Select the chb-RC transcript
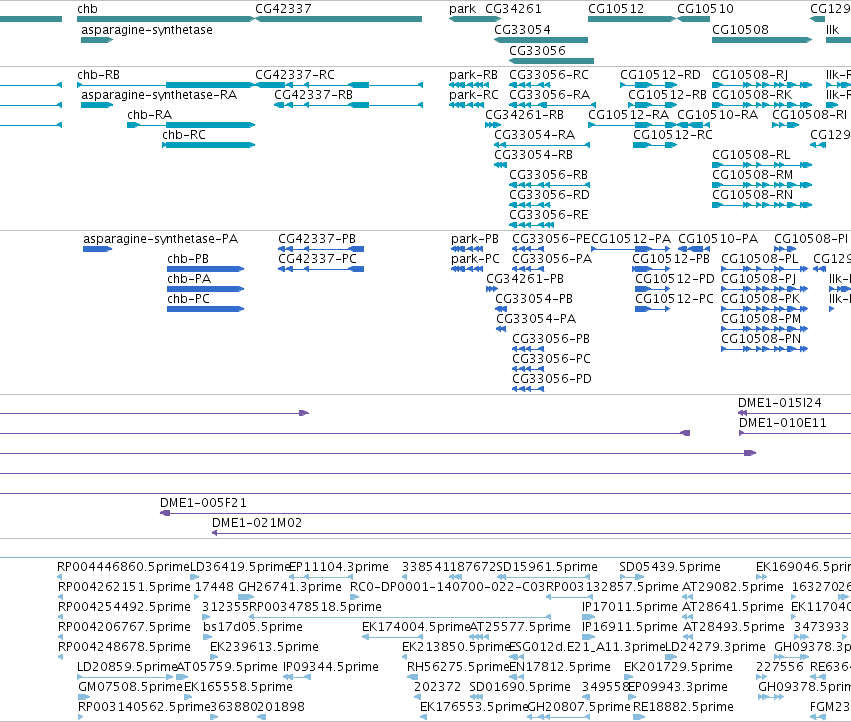The height and width of the screenshot is (722, 851). 208,145
